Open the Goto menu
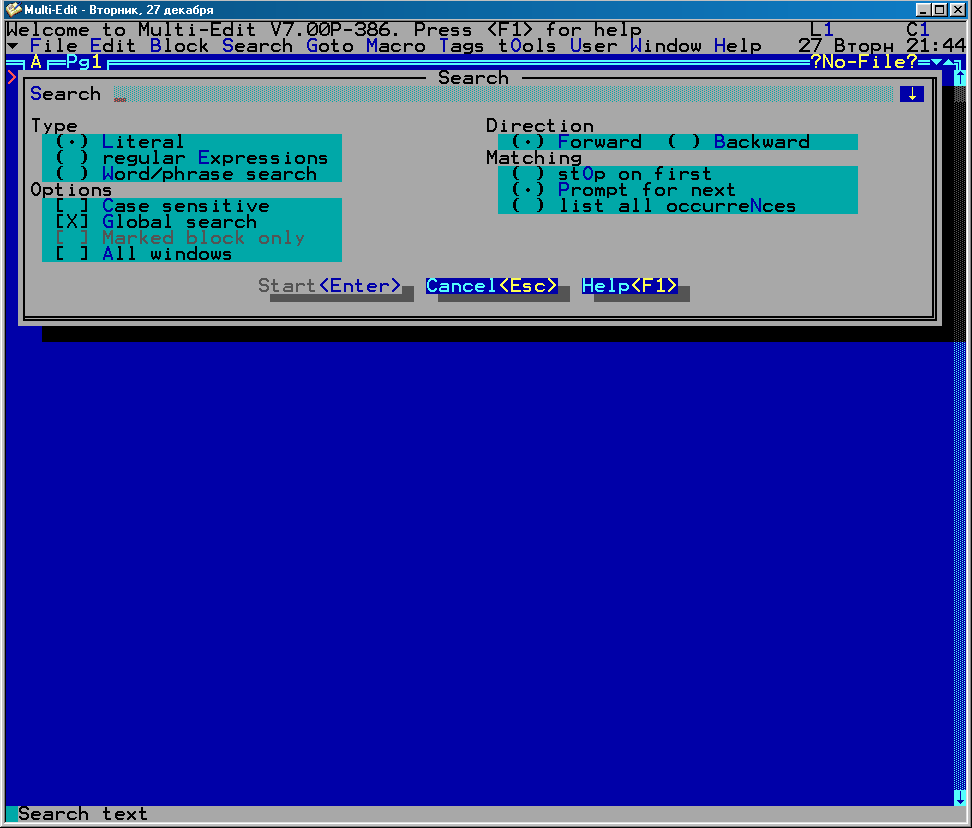The height and width of the screenshot is (828, 972). pyautogui.click(x=330, y=46)
